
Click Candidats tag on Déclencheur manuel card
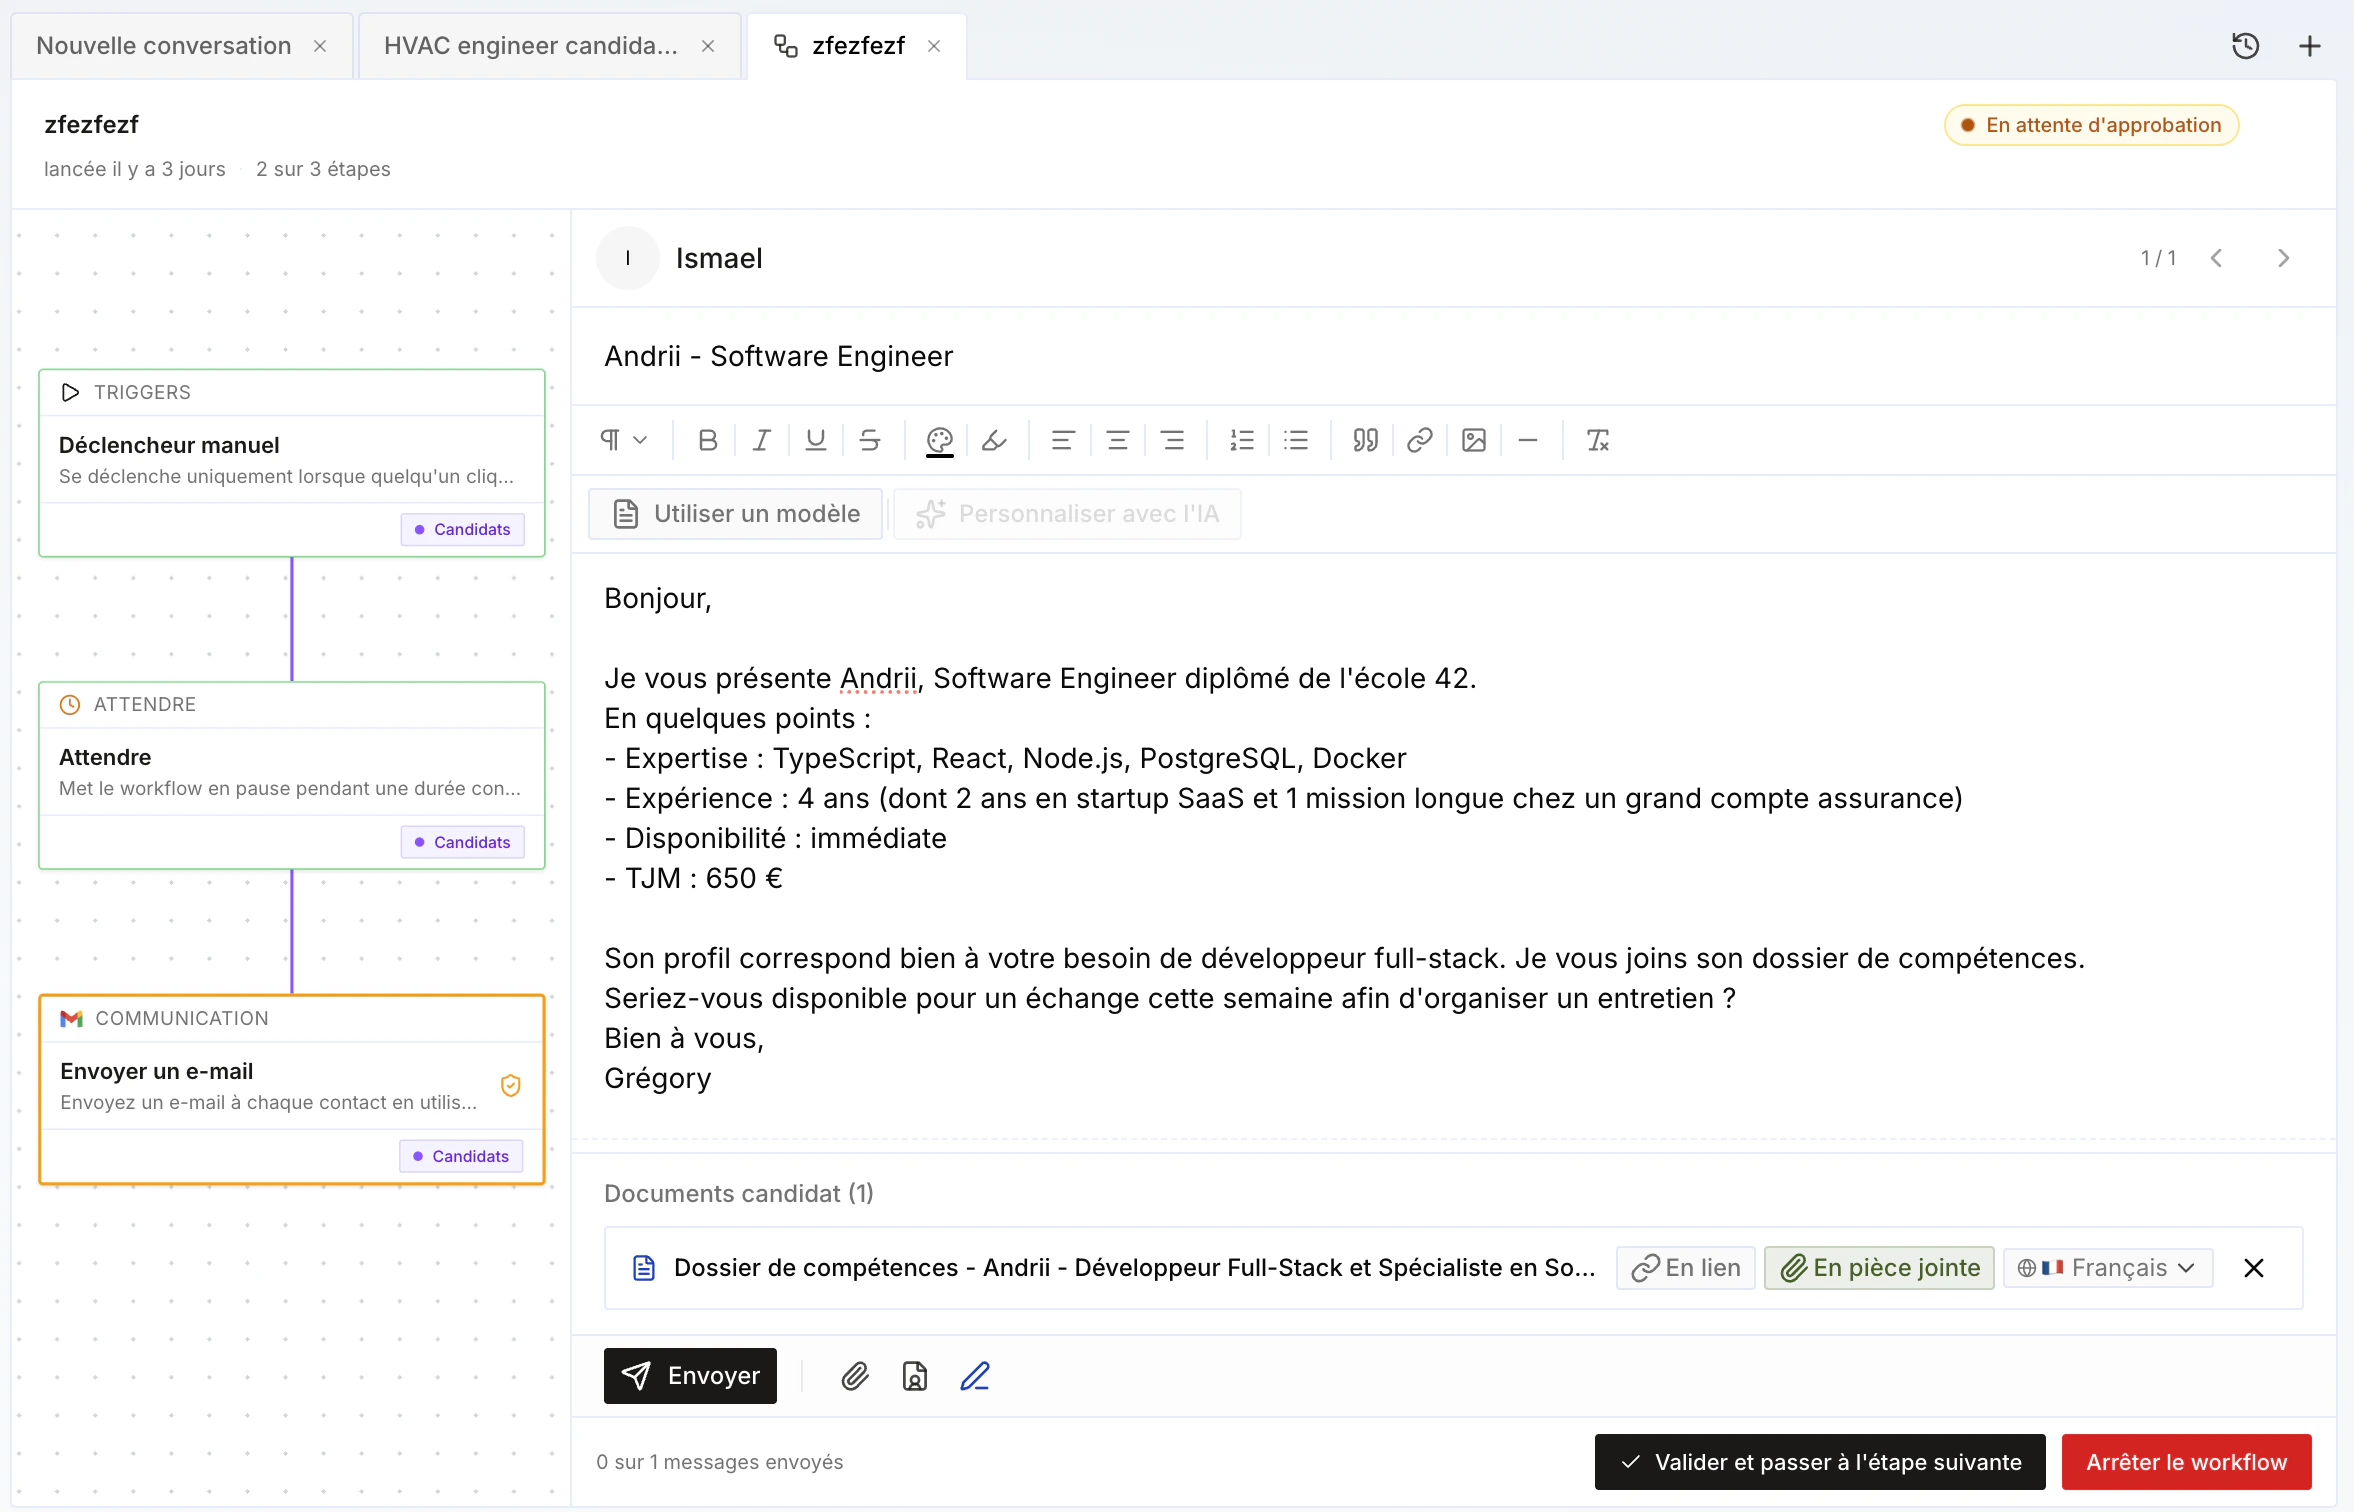point(463,529)
